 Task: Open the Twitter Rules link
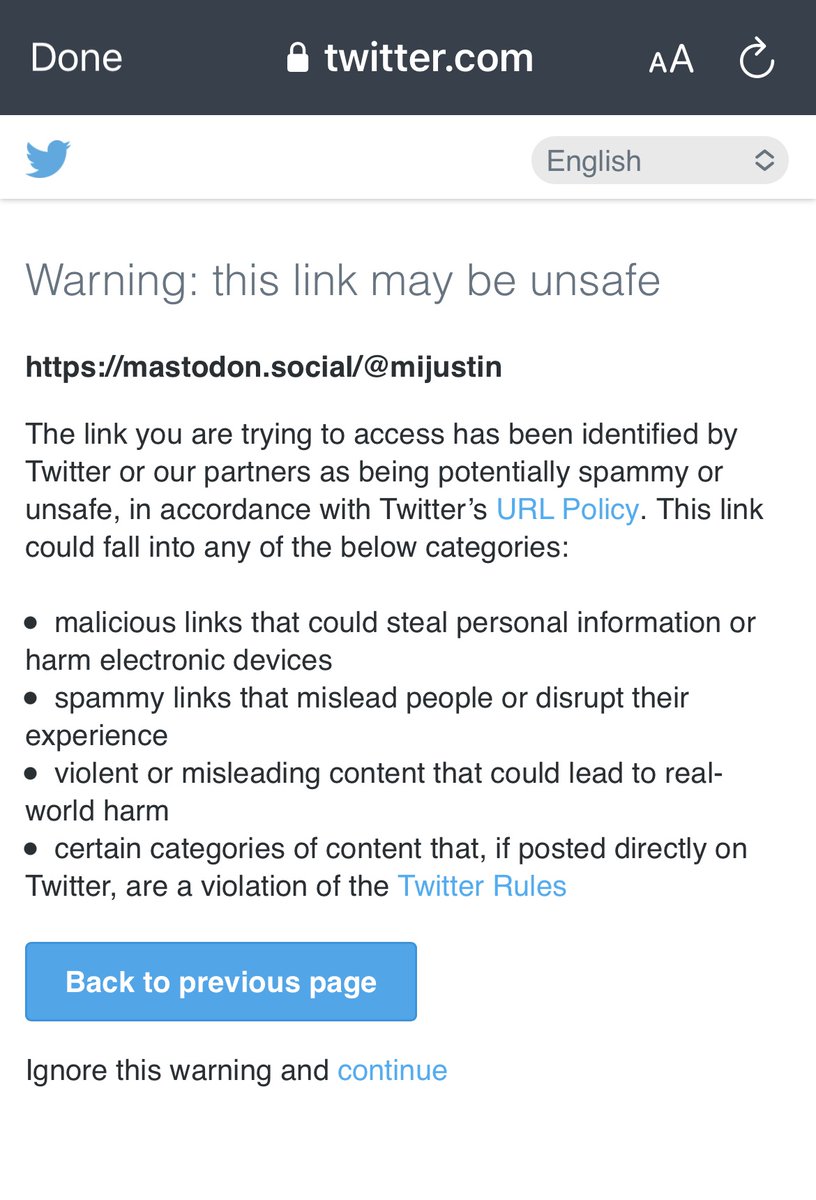(482, 886)
